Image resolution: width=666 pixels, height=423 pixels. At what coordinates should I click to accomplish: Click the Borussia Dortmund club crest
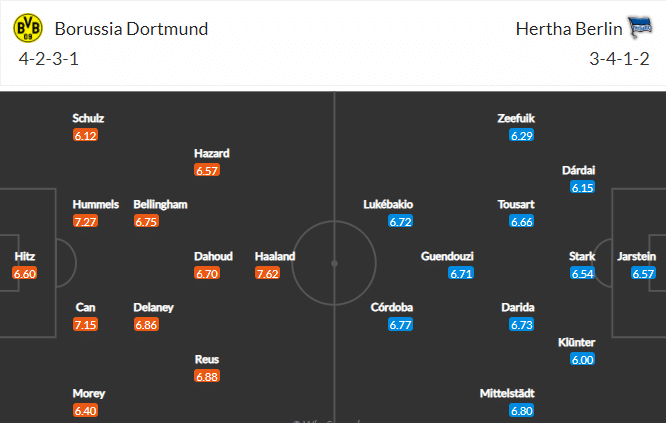pos(28,28)
